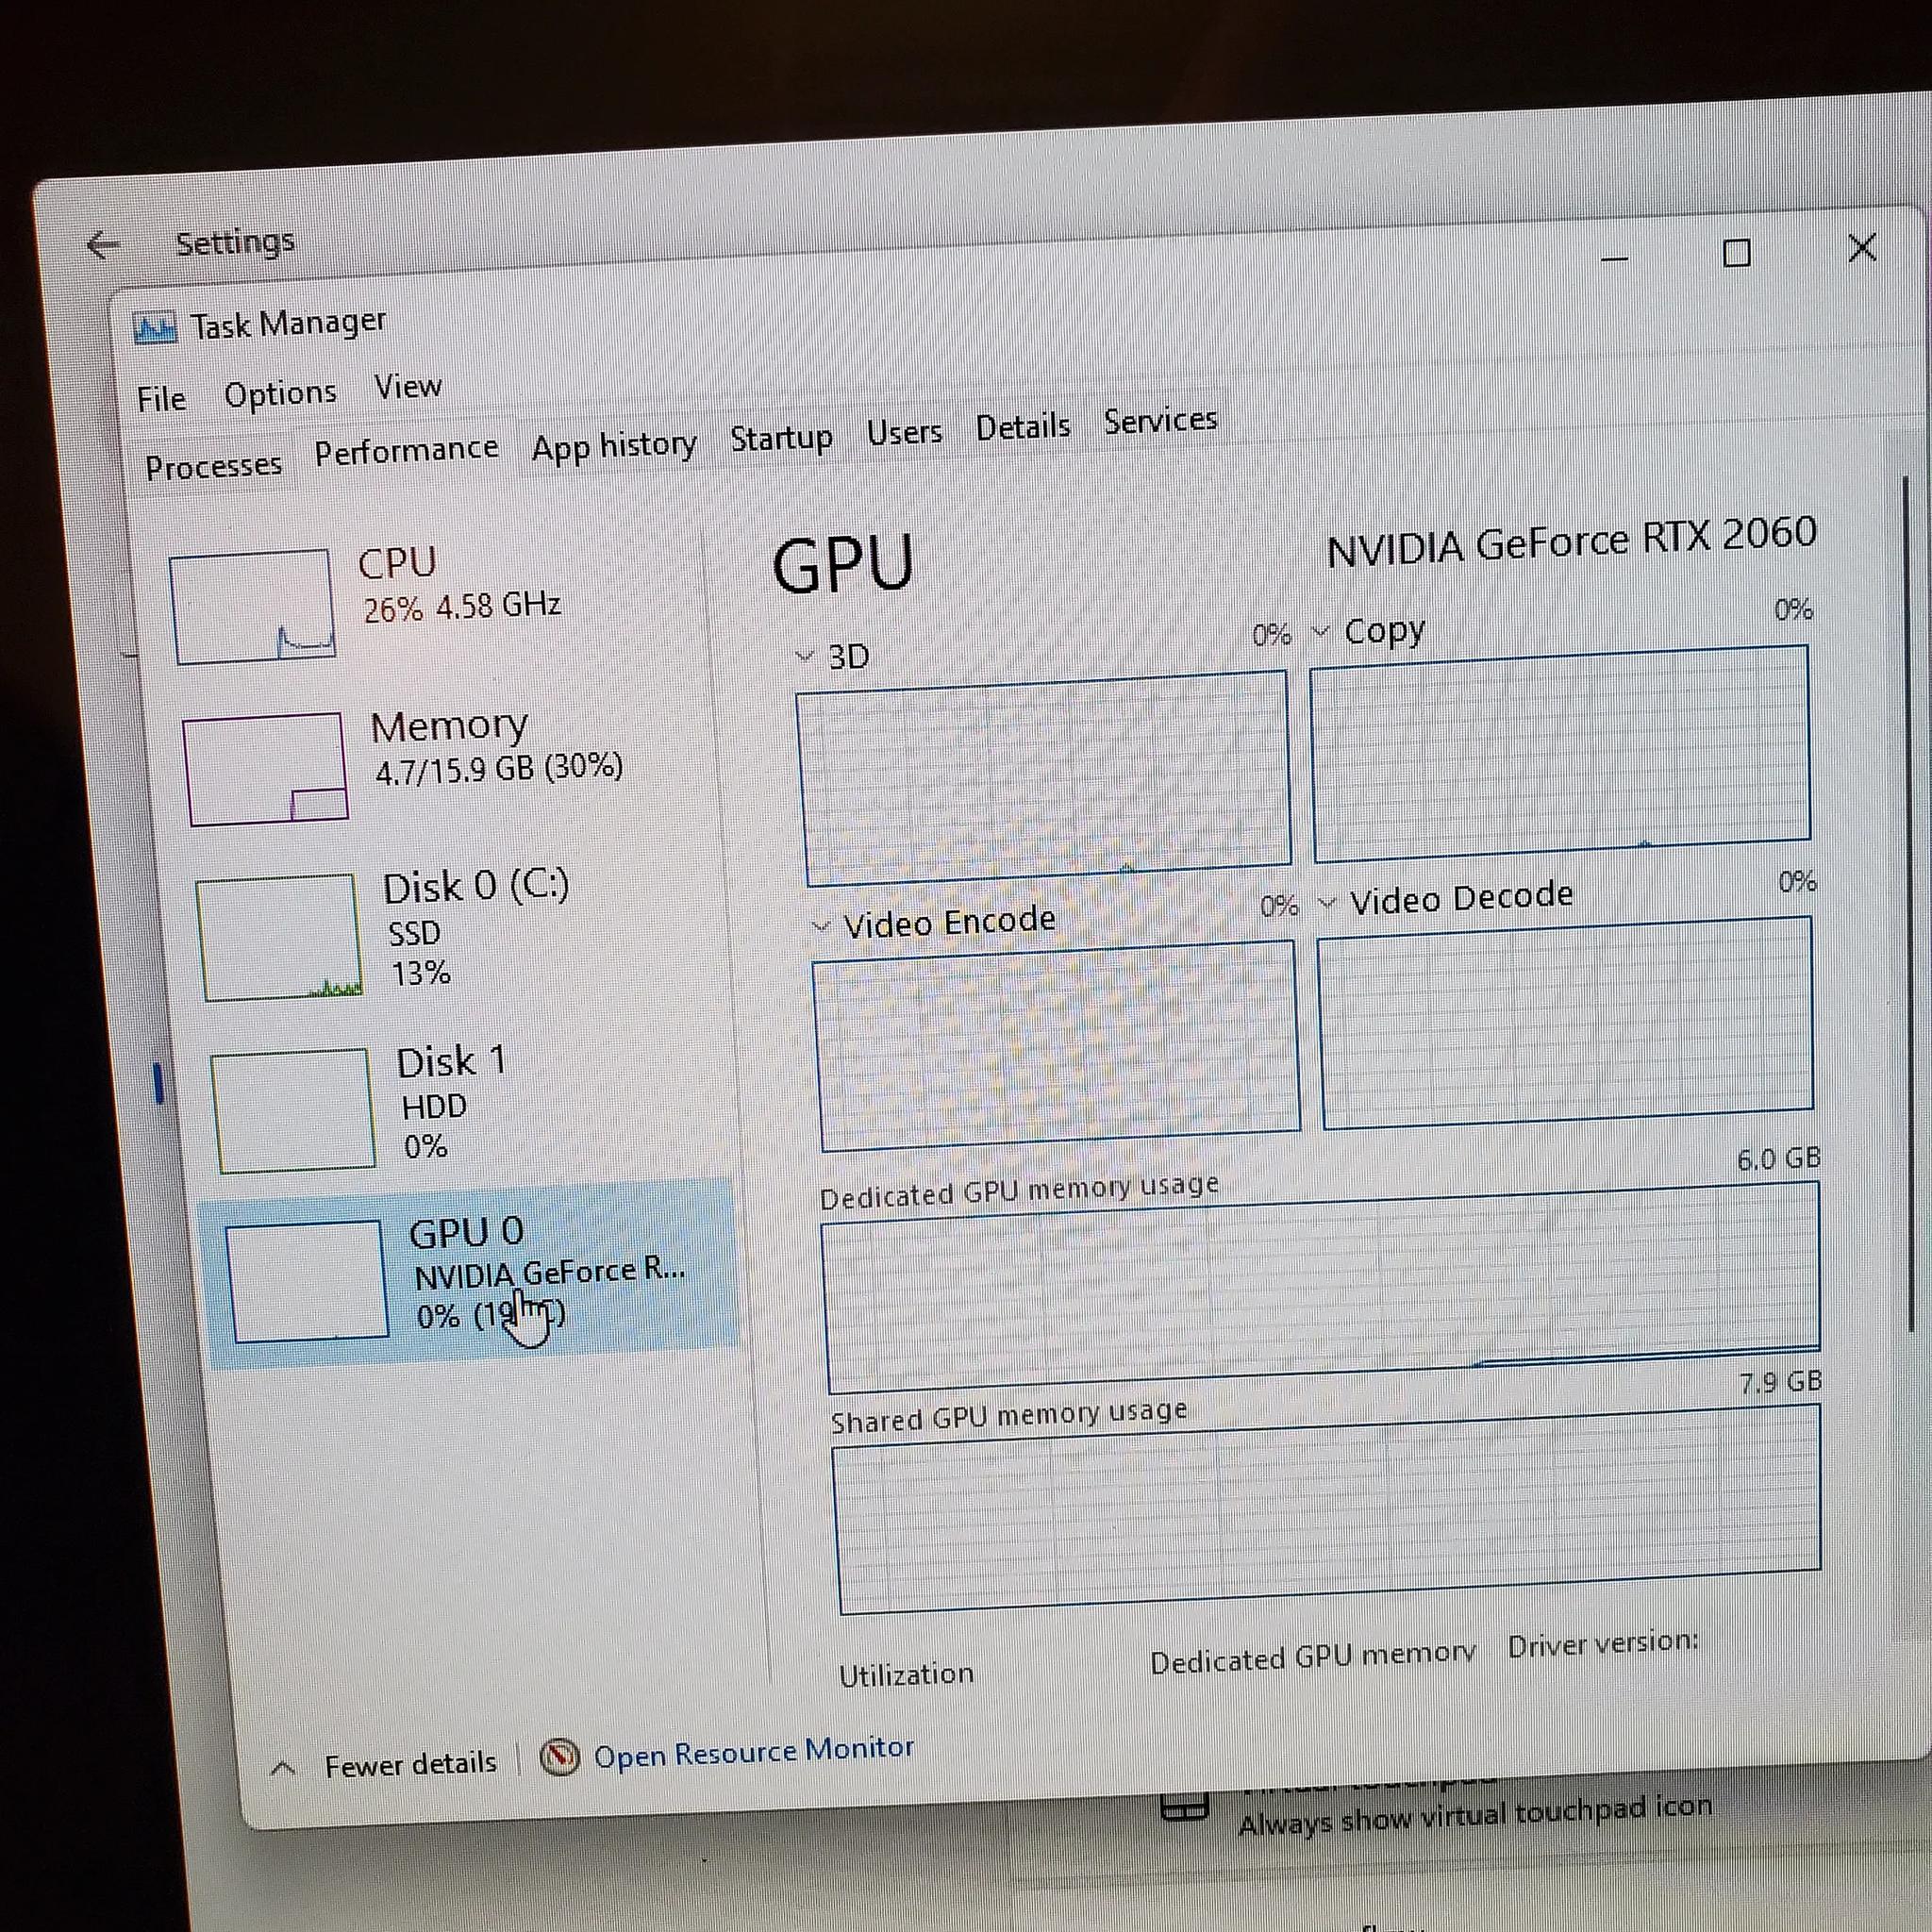Click the Video Encode graph
This screenshot has height=1932, width=1932.
[x=1057, y=1046]
